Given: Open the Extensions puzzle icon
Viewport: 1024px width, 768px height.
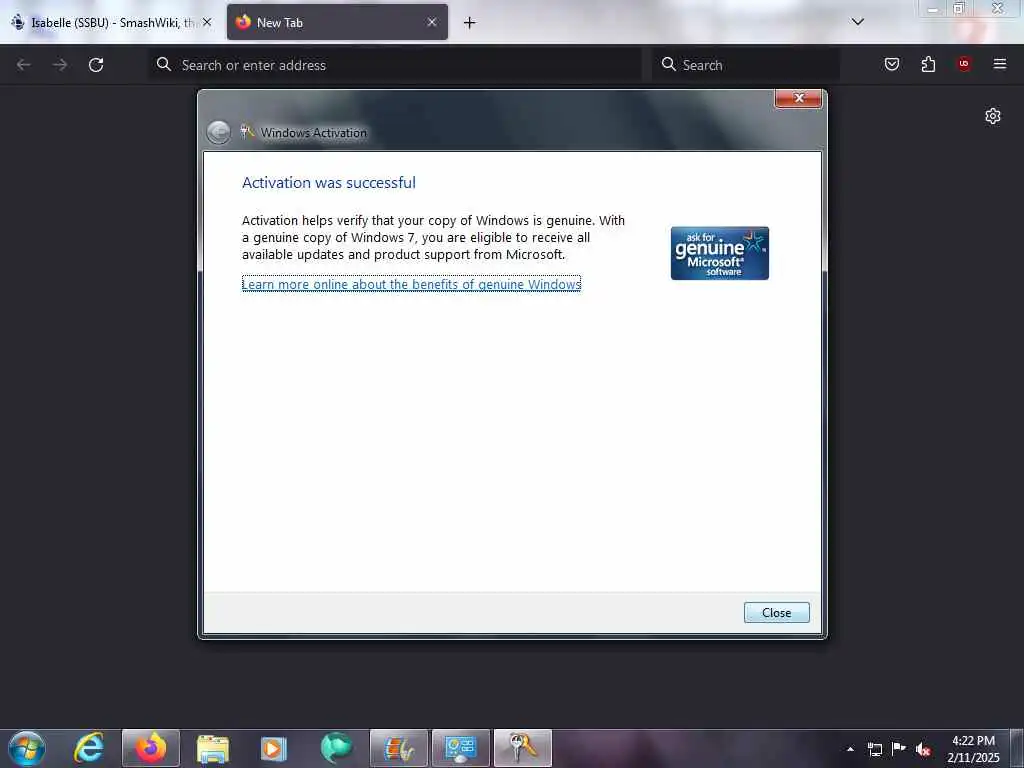Looking at the screenshot, I should pos(928,64).
